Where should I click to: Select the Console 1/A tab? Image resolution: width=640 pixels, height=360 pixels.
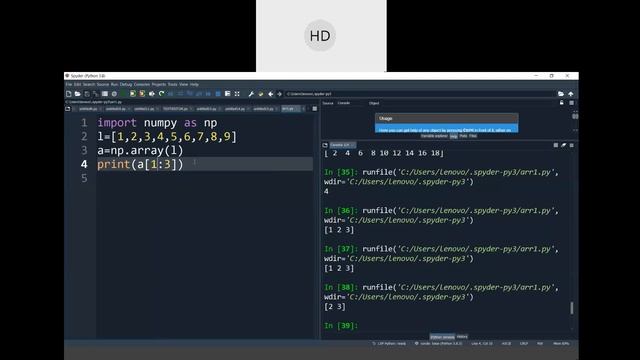(343, 145)
